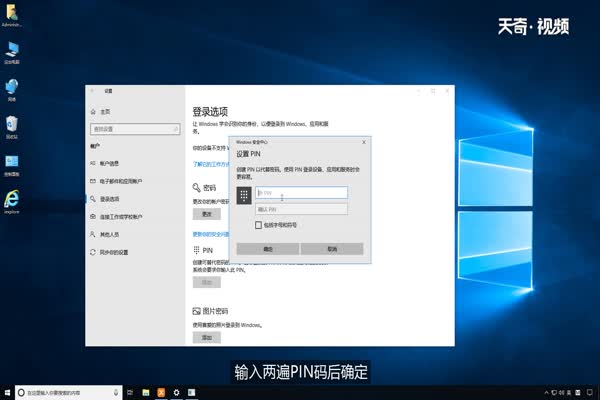Click the 图片密码 section heading

[x=215, y=311]
